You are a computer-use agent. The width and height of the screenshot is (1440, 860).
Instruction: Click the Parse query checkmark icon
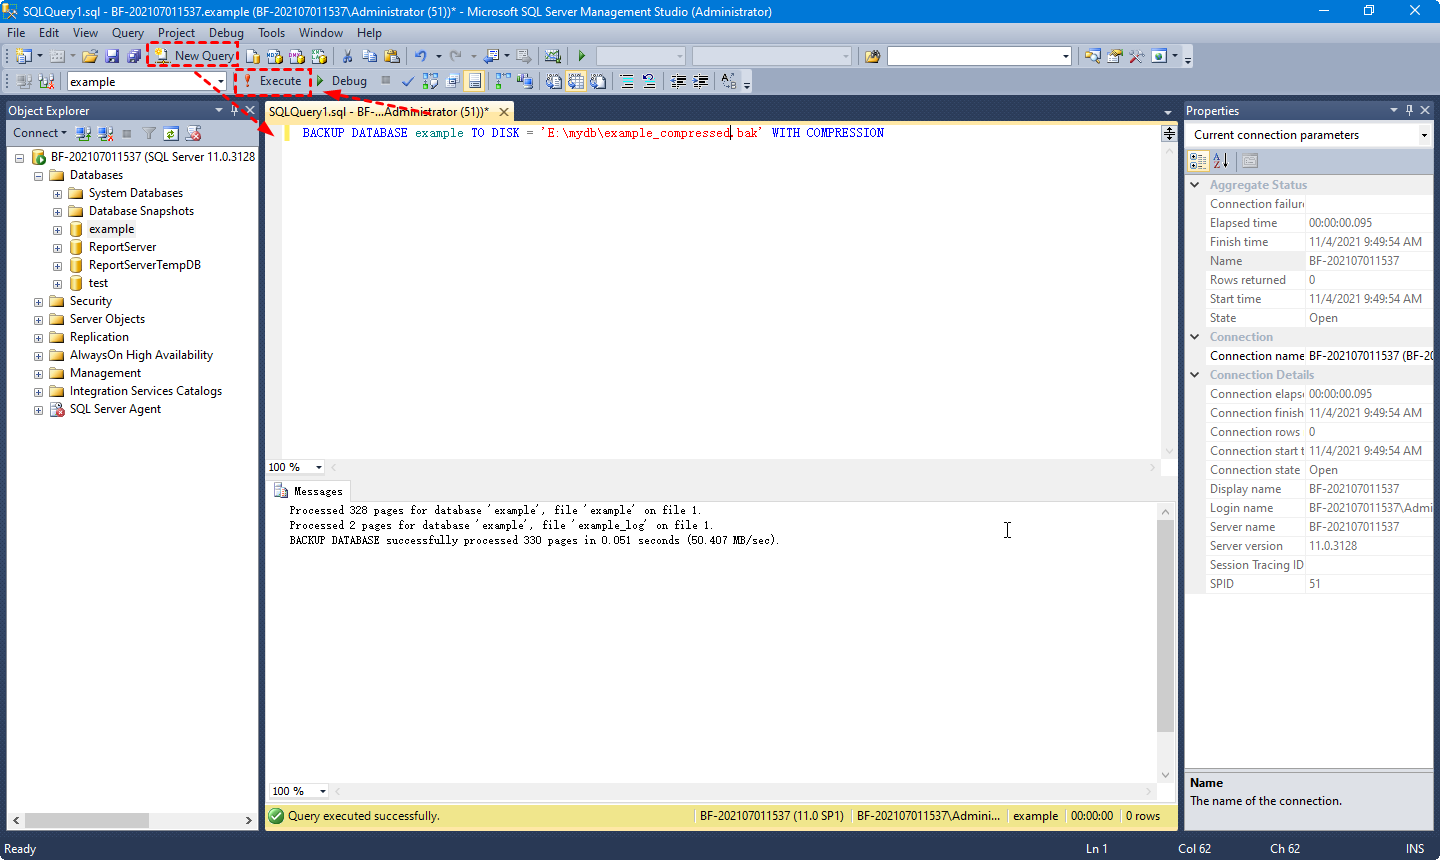(x=408, y=81)
